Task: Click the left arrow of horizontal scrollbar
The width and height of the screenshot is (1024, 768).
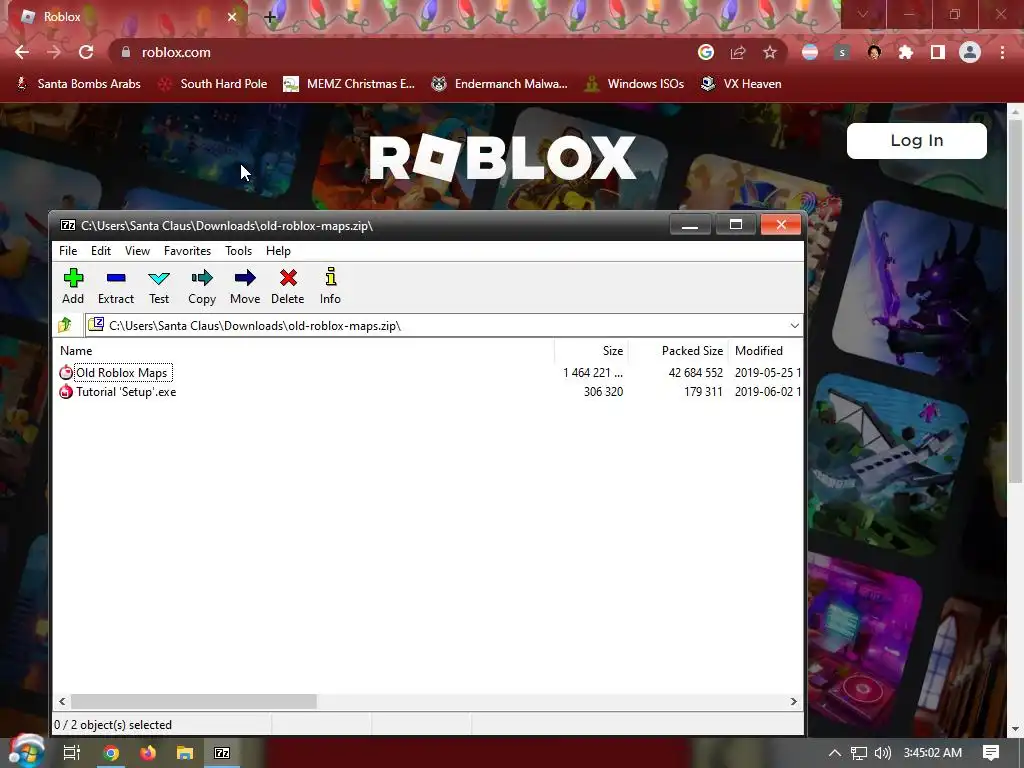Action: point(62,701)
